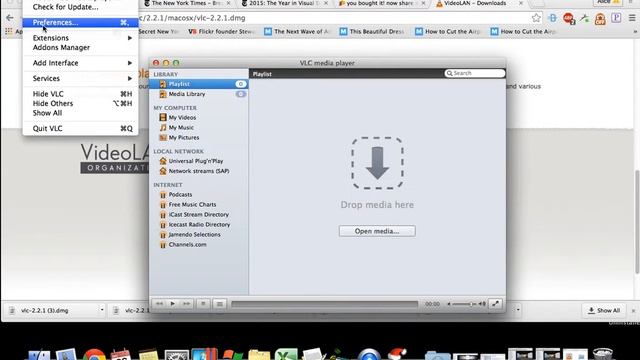
Task: Open The Next Wave bookmark
Action: point(297,31)
